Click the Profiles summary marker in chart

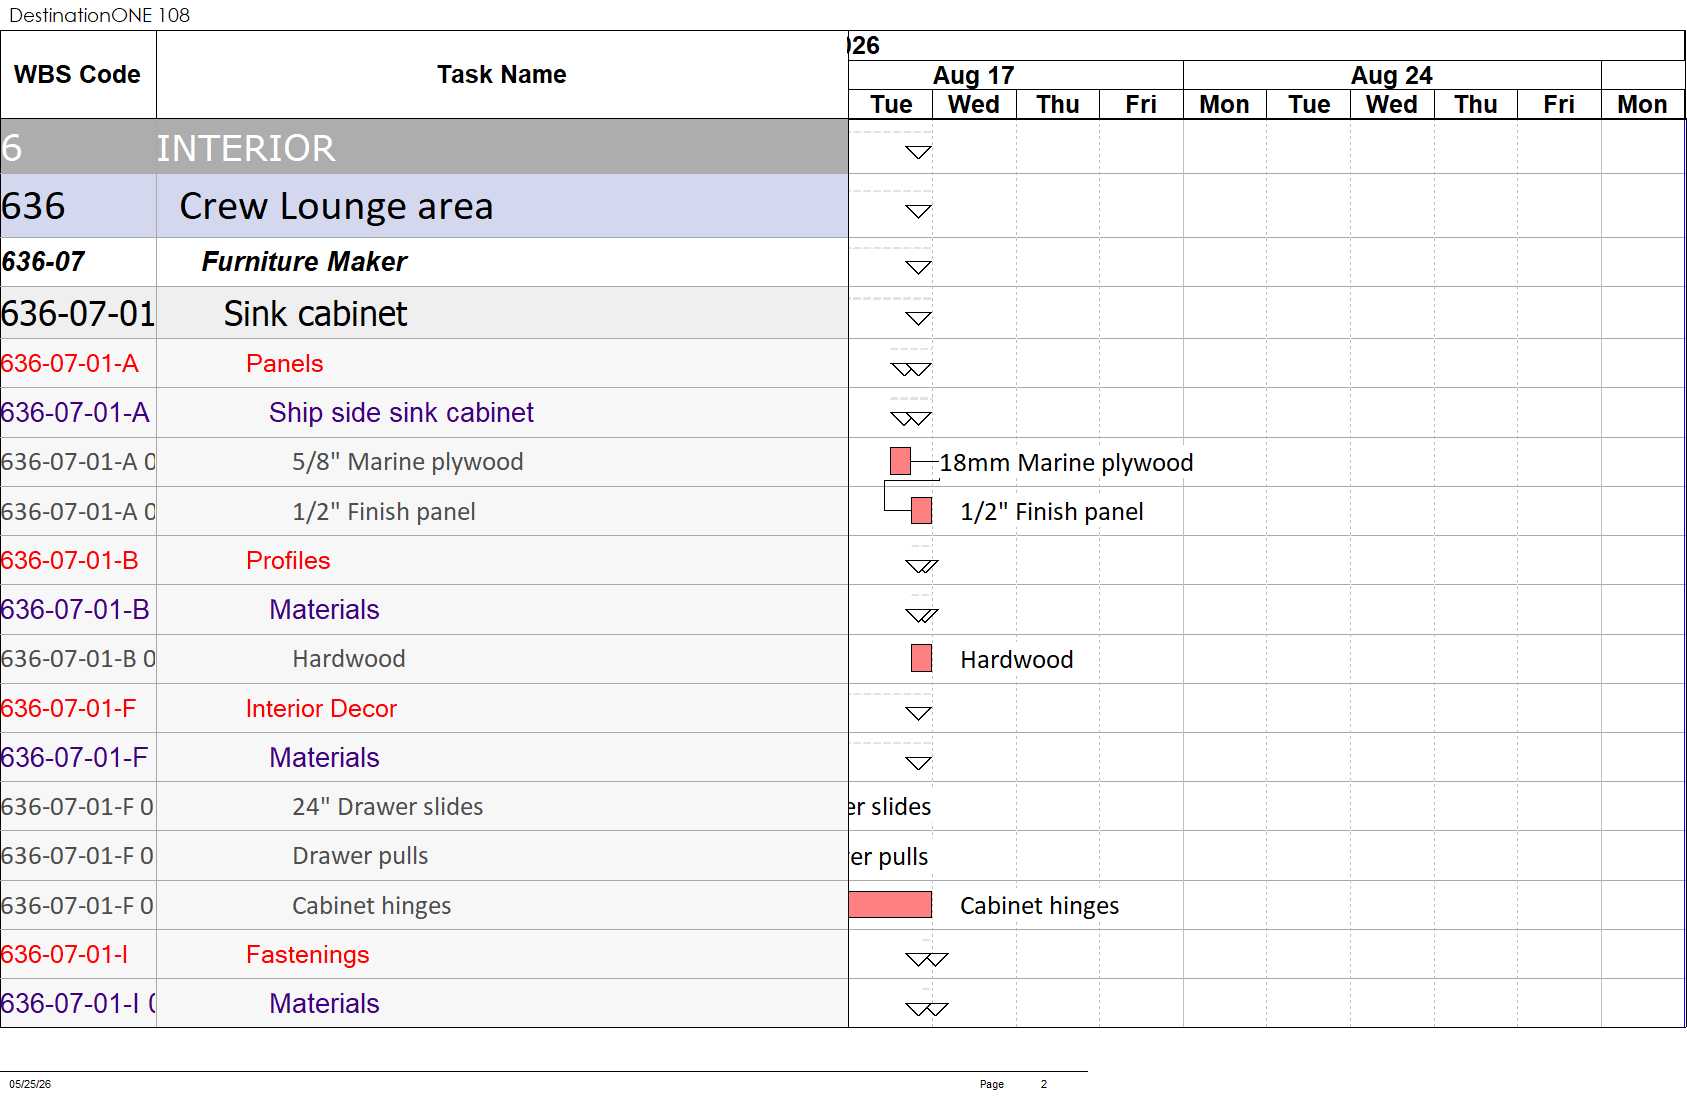click(922, 566)
